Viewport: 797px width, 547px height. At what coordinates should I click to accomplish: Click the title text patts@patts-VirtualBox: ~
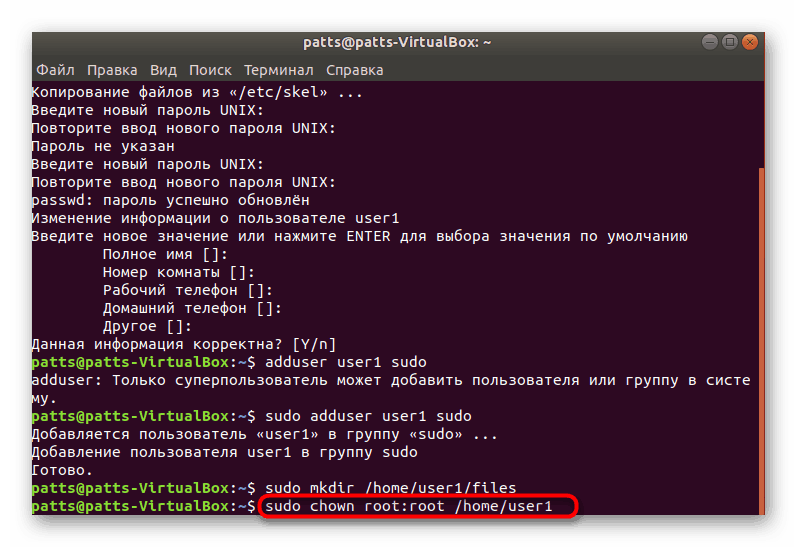click(x=397, y=42)
